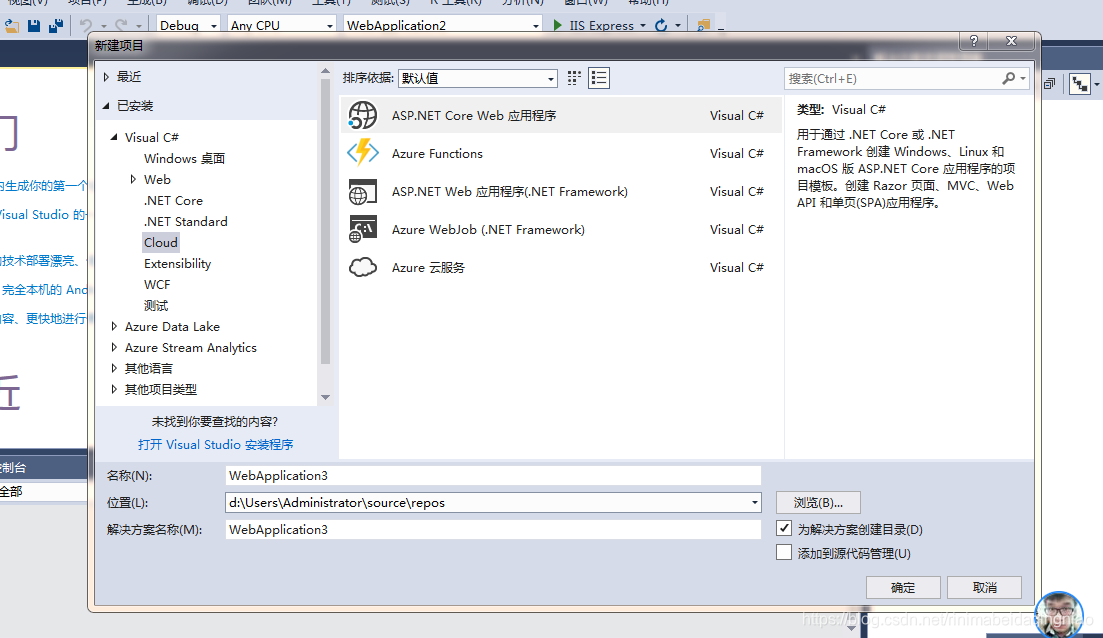Expand the 其他语言 node
The height and width of the screenshot is (638, 1103).
[x=114, y=368]
